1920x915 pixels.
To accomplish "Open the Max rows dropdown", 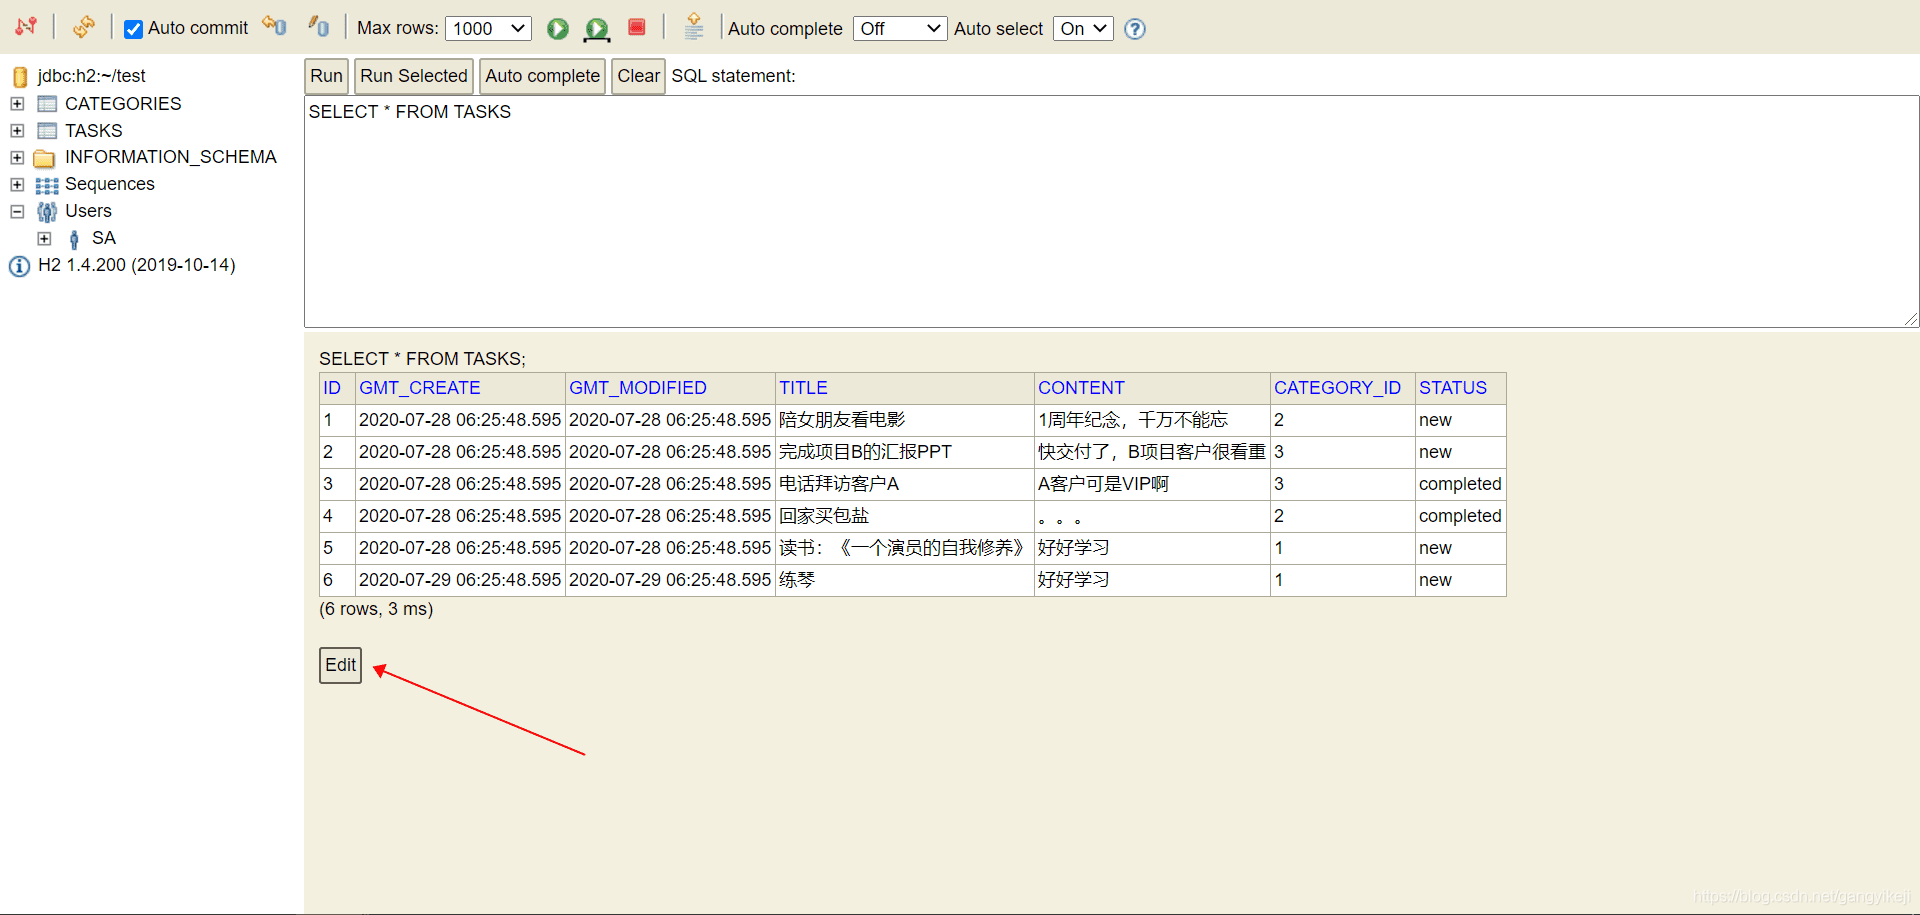I will point(488,29).
